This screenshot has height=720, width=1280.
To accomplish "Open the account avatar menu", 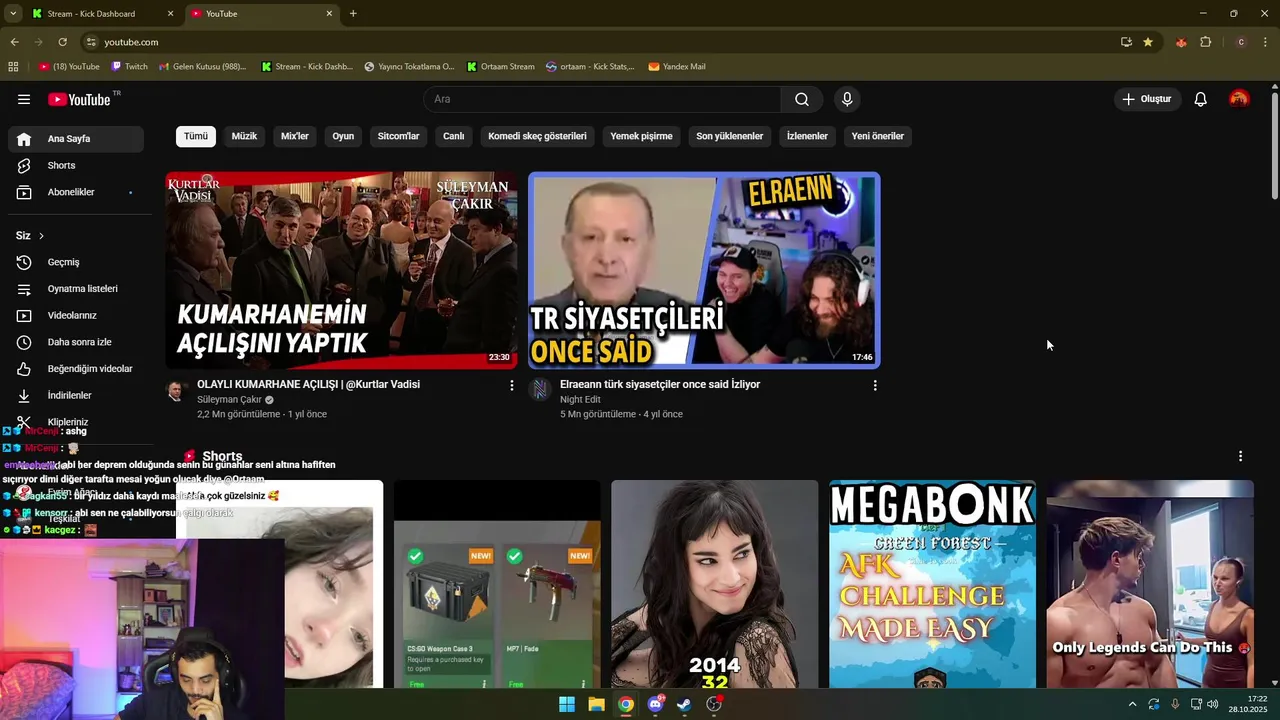I will (1239, 99).
